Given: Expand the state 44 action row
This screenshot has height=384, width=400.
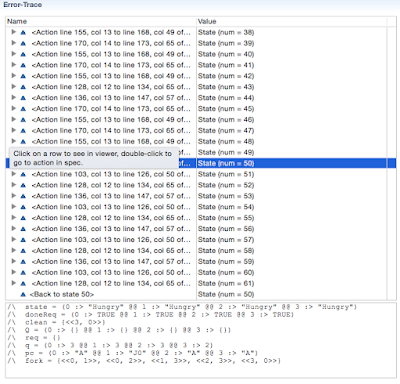Looking at the screenshot, I should point(14,97).
